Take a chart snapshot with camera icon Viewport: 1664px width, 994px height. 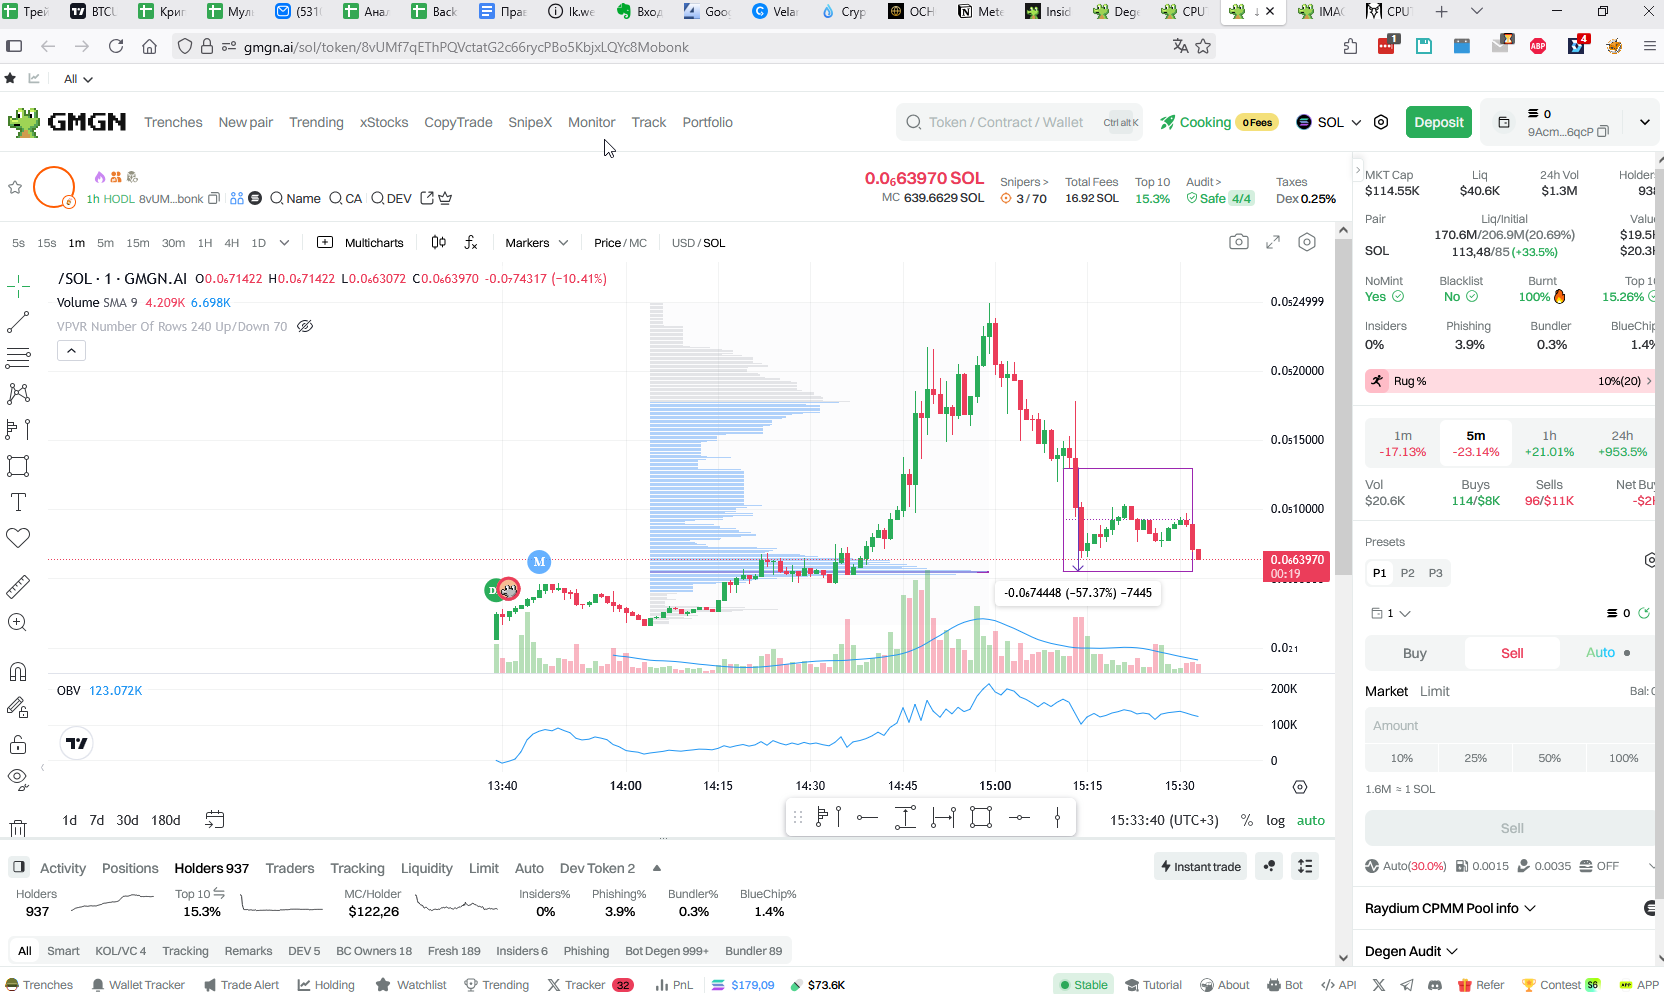coord(1239,242)
